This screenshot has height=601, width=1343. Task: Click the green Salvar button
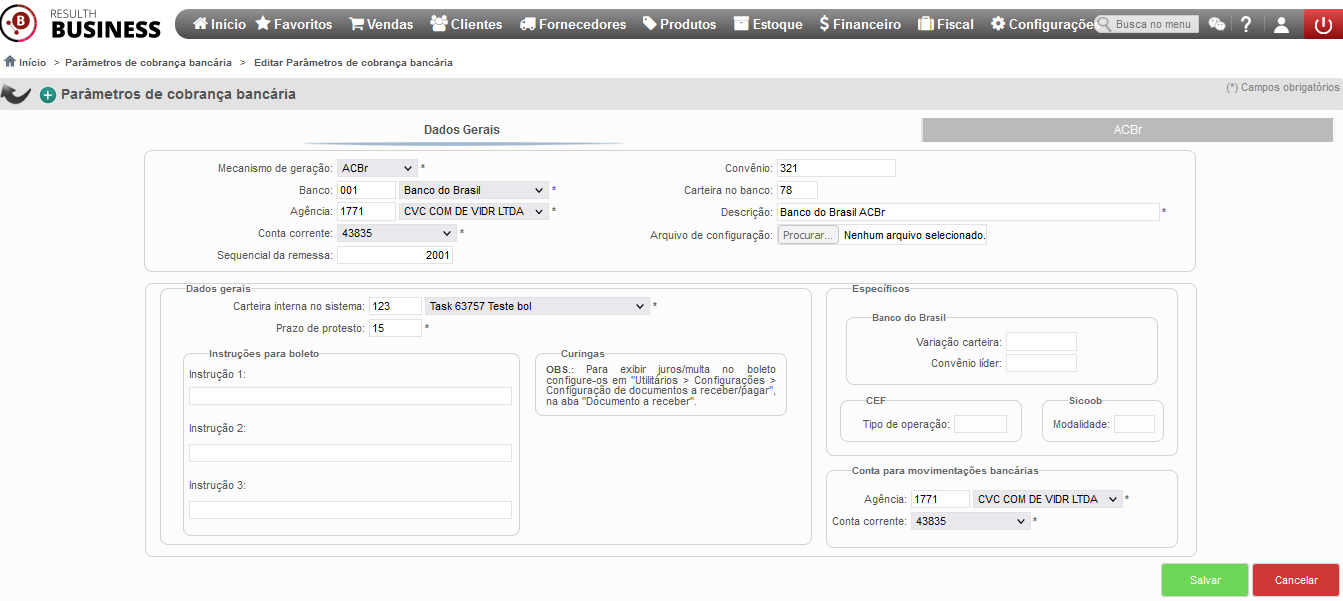(1205, 580)
